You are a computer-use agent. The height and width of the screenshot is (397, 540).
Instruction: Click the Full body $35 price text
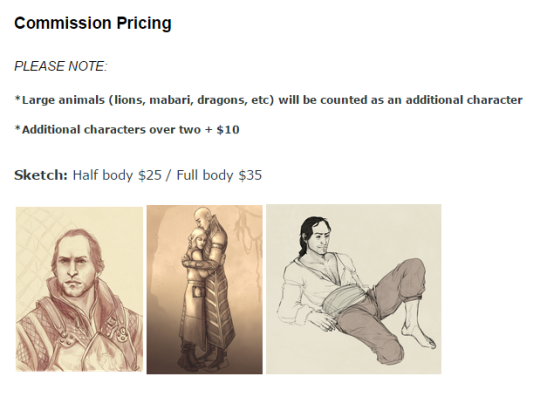(x=219, y=175)
